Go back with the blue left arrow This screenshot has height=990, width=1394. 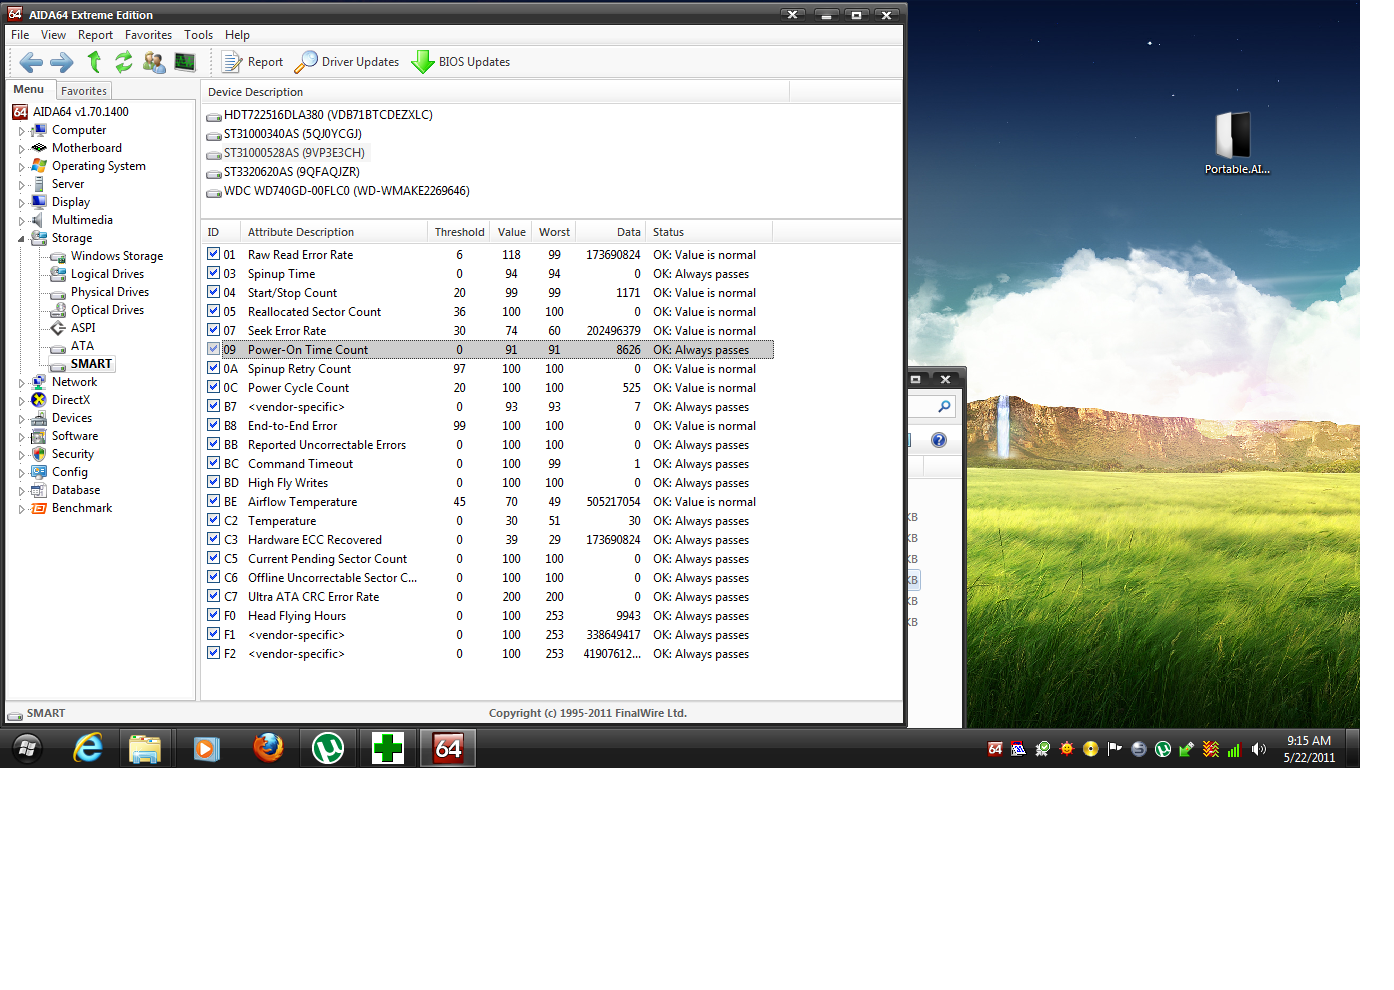31,62
